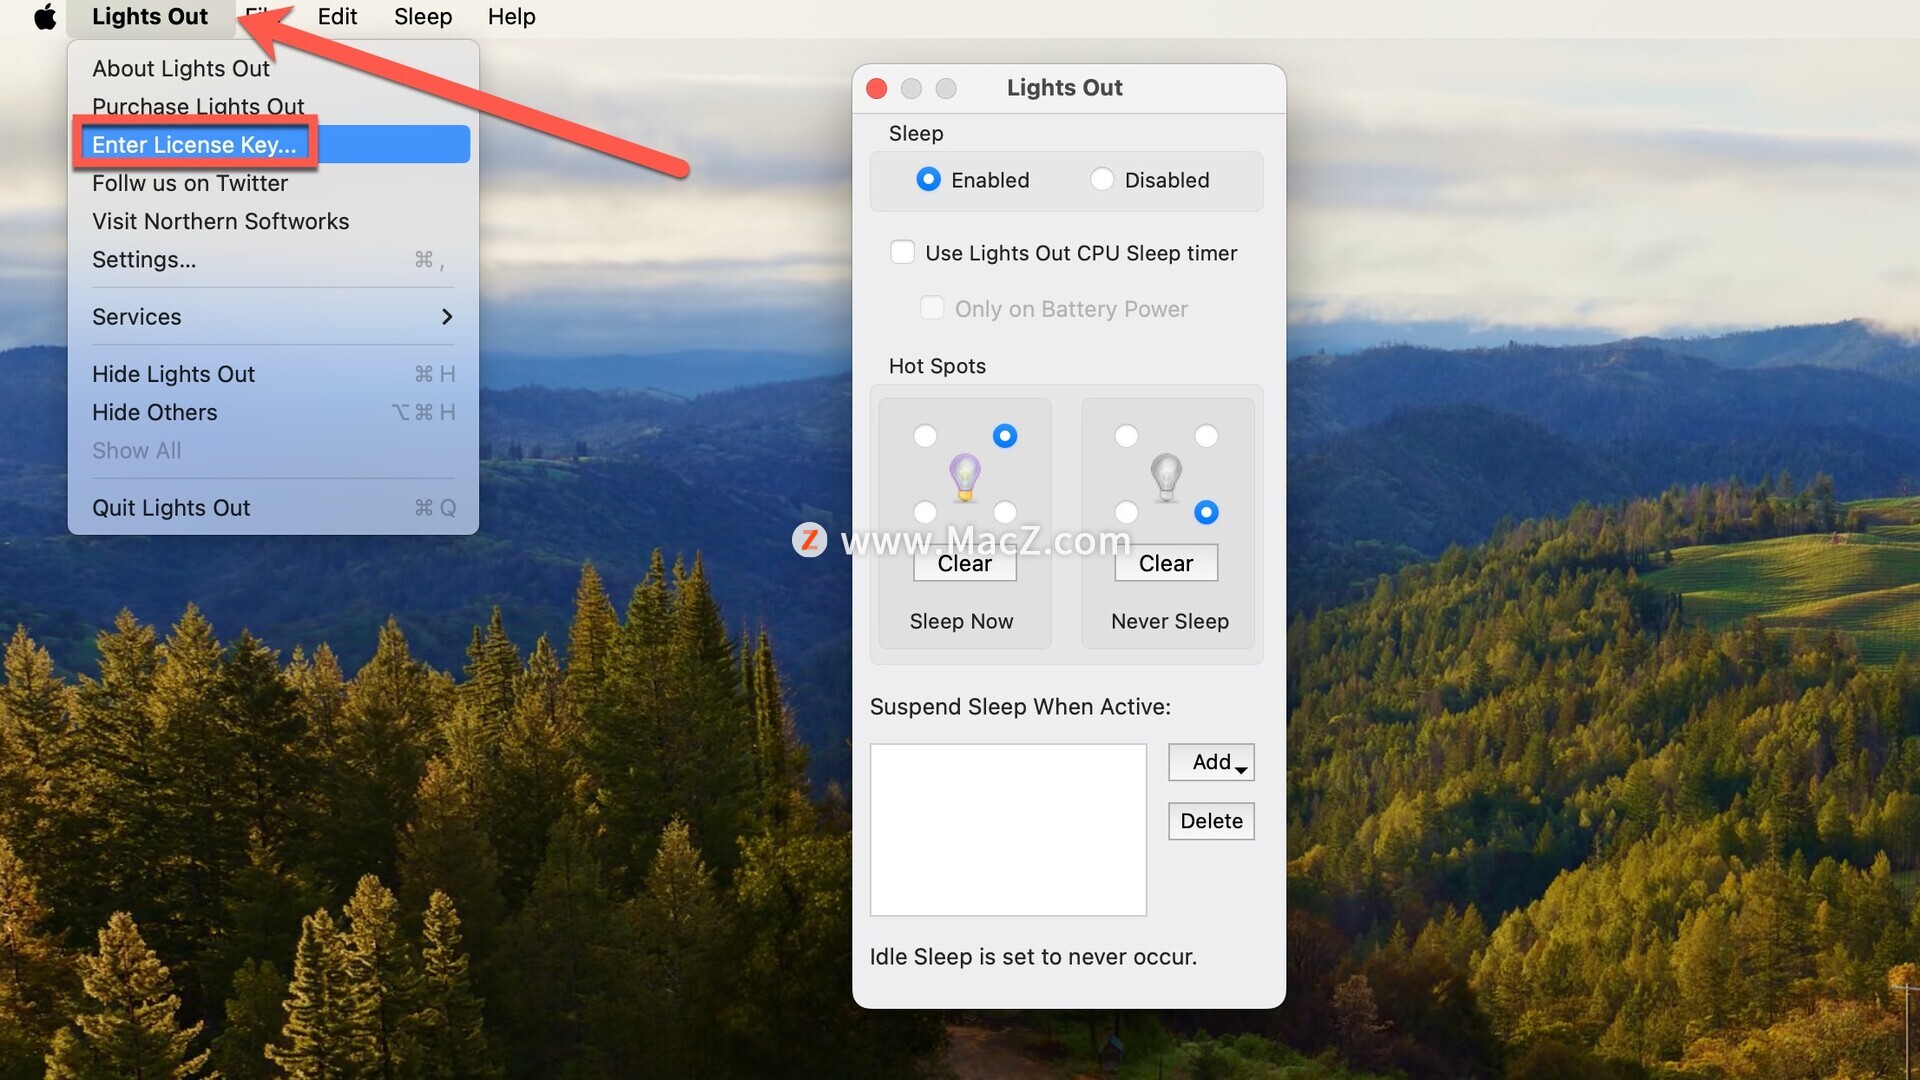Viewport: 1920px width, 1080px height.
Task: Select bottom-right hot spot for Never Sleep
Action: click(1207, 512)
